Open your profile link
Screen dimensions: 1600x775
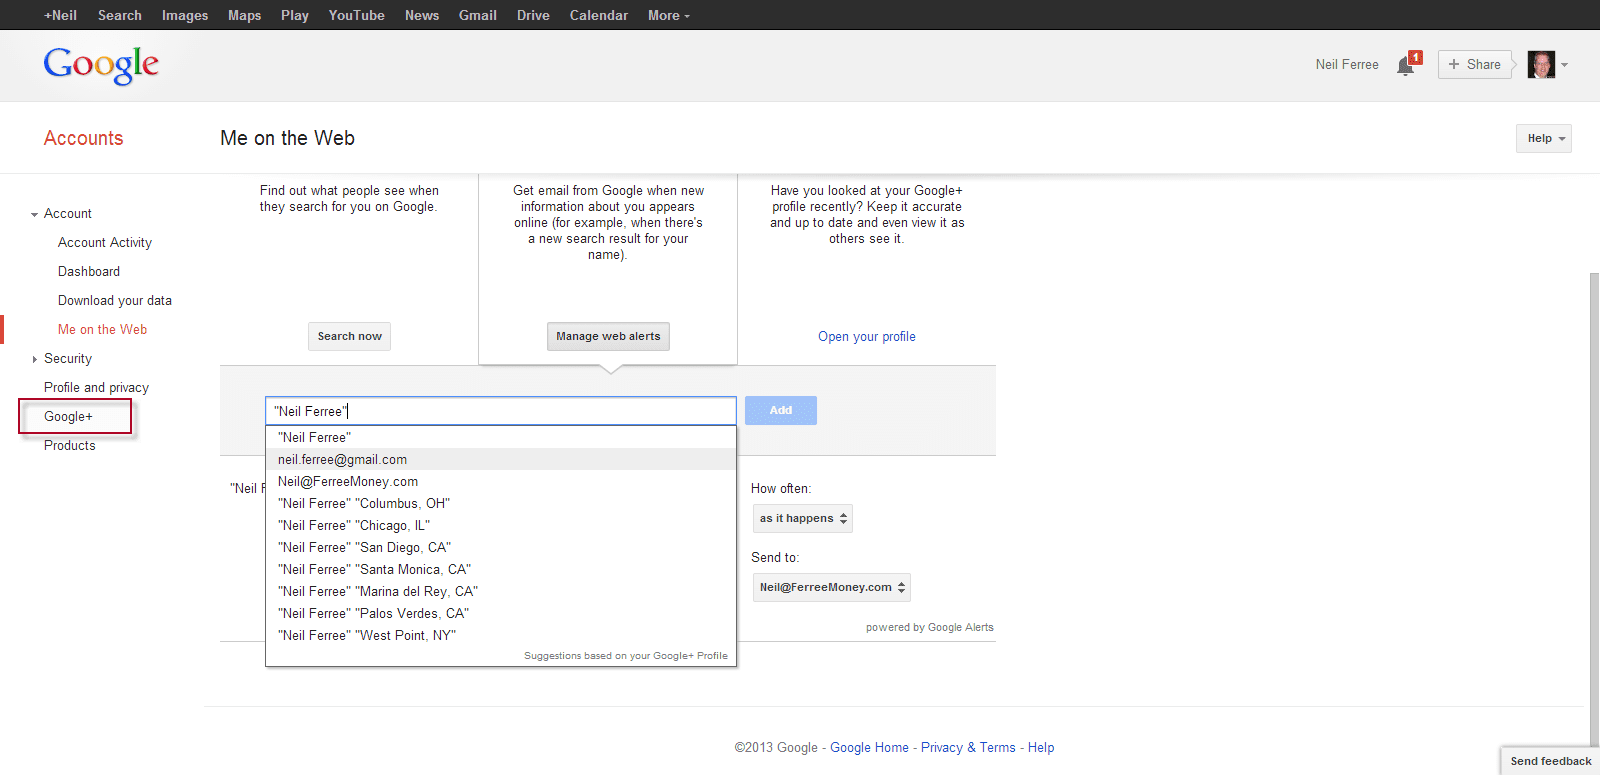point(867,336)
